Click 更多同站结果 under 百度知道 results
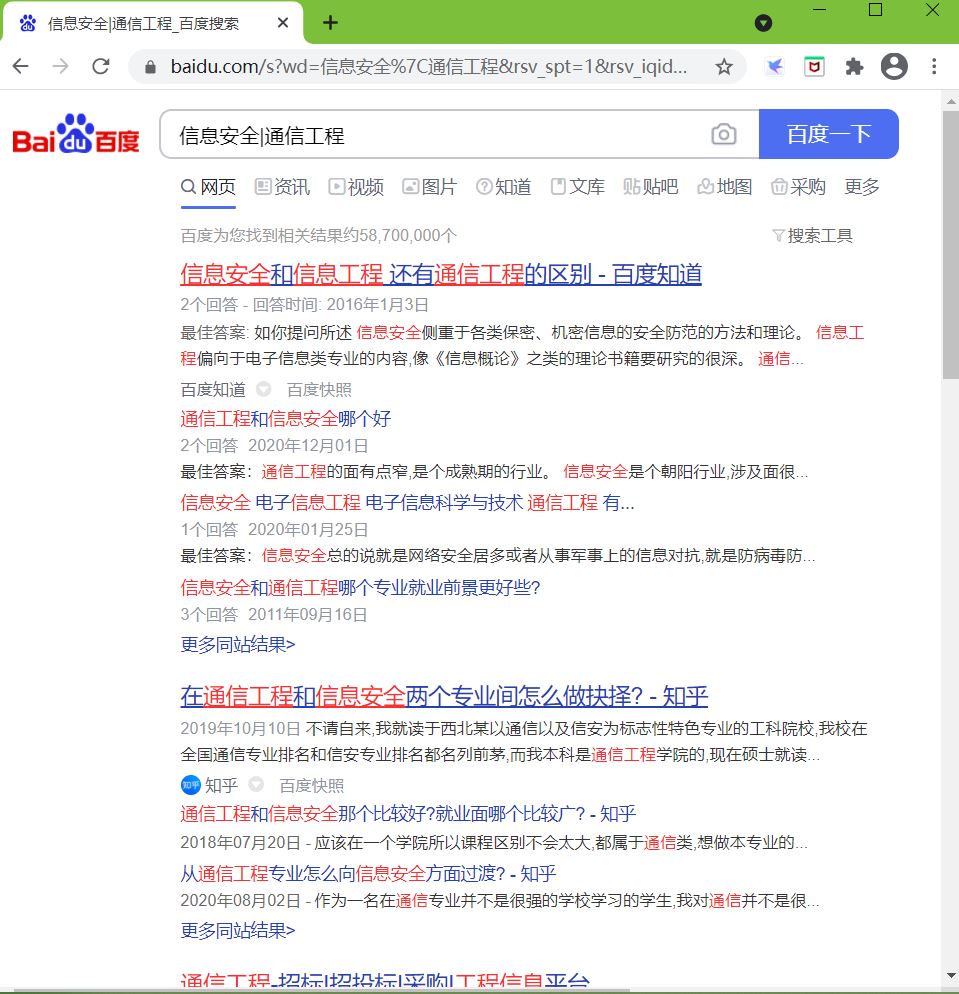Viewport: 959px width, 994px height. (238, 645)
